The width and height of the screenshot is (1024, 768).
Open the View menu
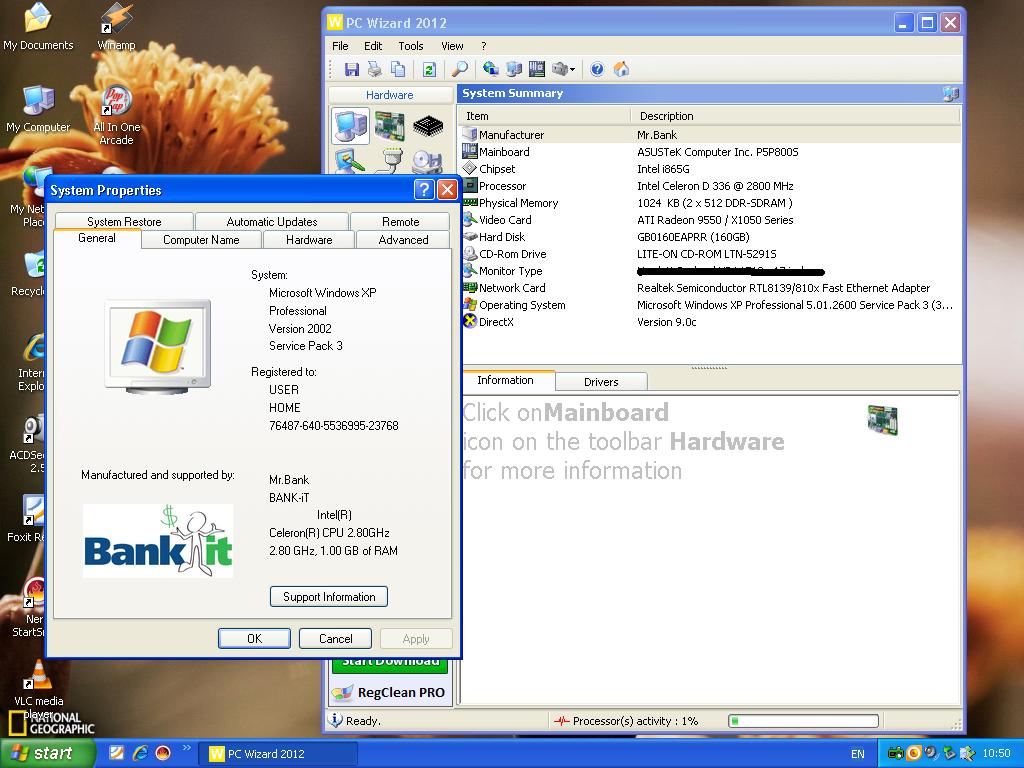click(x=452, y=46)
